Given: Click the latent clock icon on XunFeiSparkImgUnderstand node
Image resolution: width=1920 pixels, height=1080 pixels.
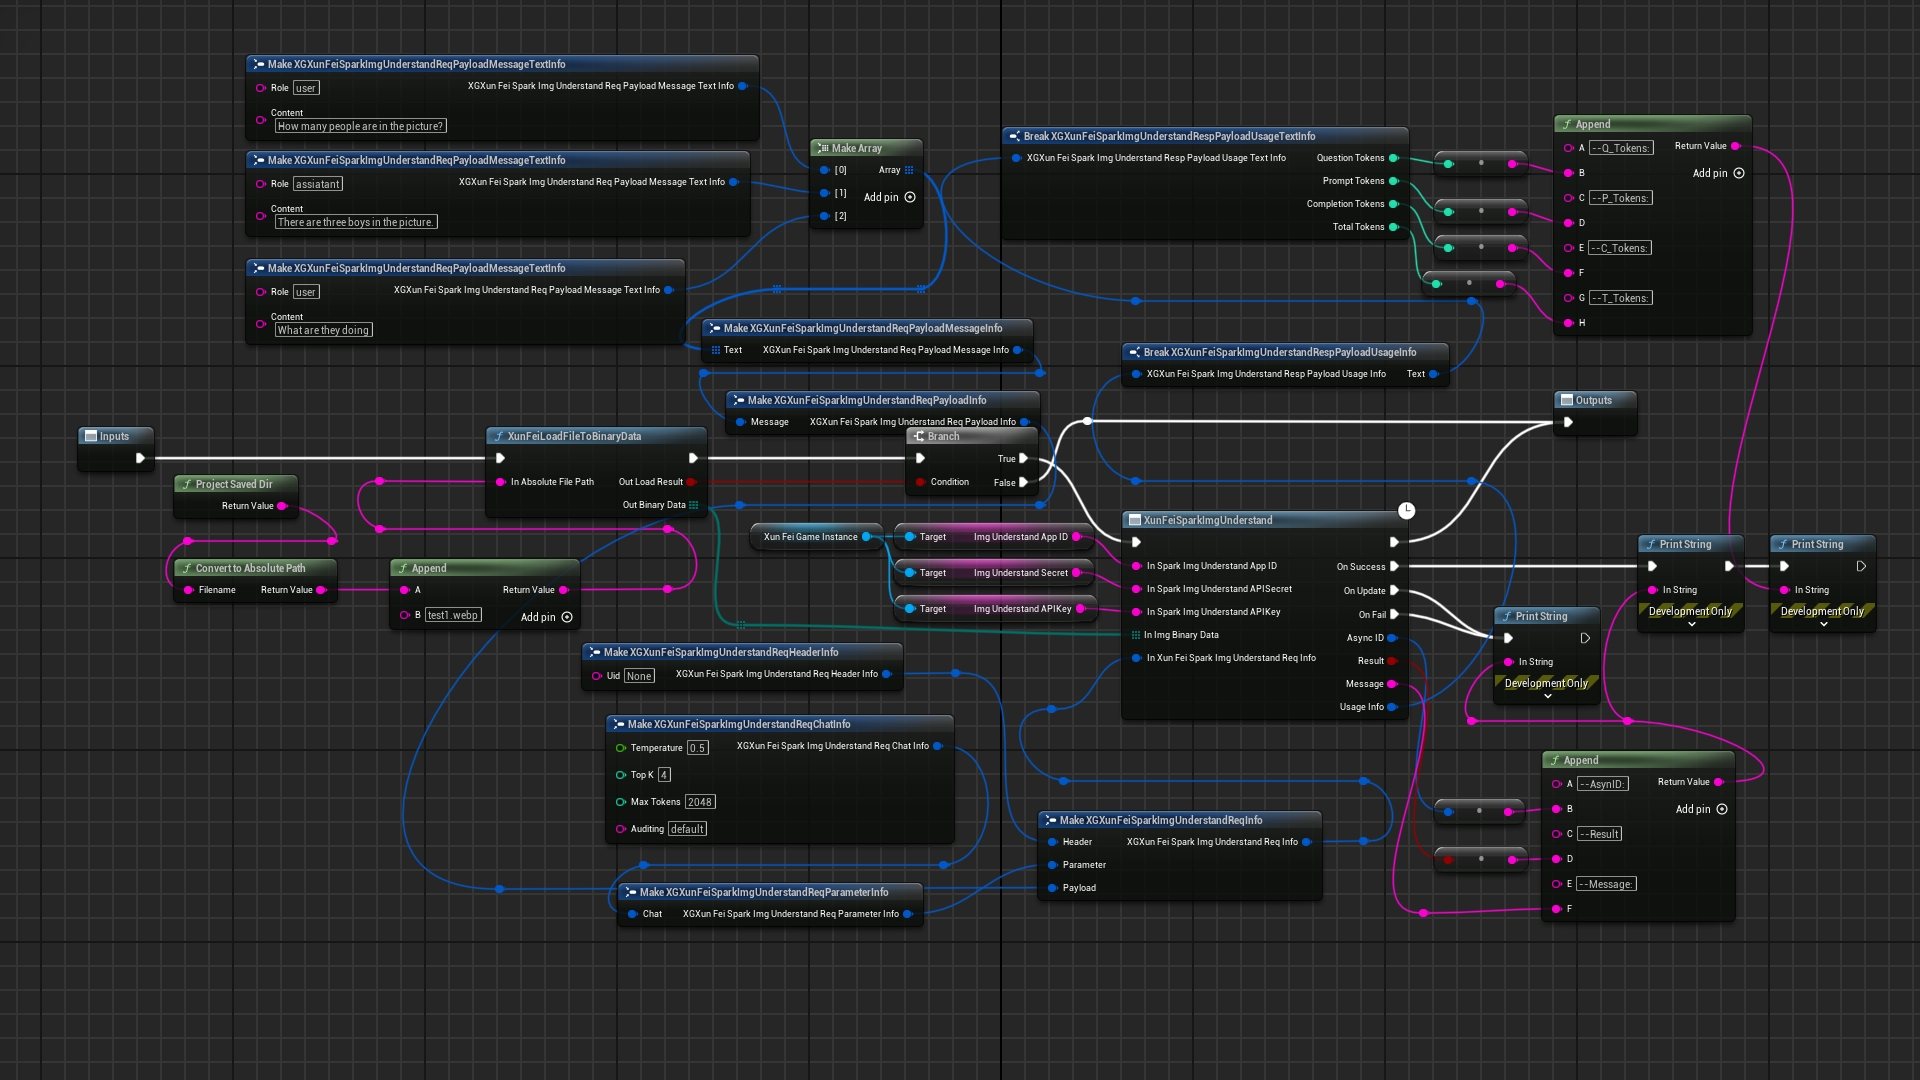Looking at the screenshot, I should [x=1406, y=511].
